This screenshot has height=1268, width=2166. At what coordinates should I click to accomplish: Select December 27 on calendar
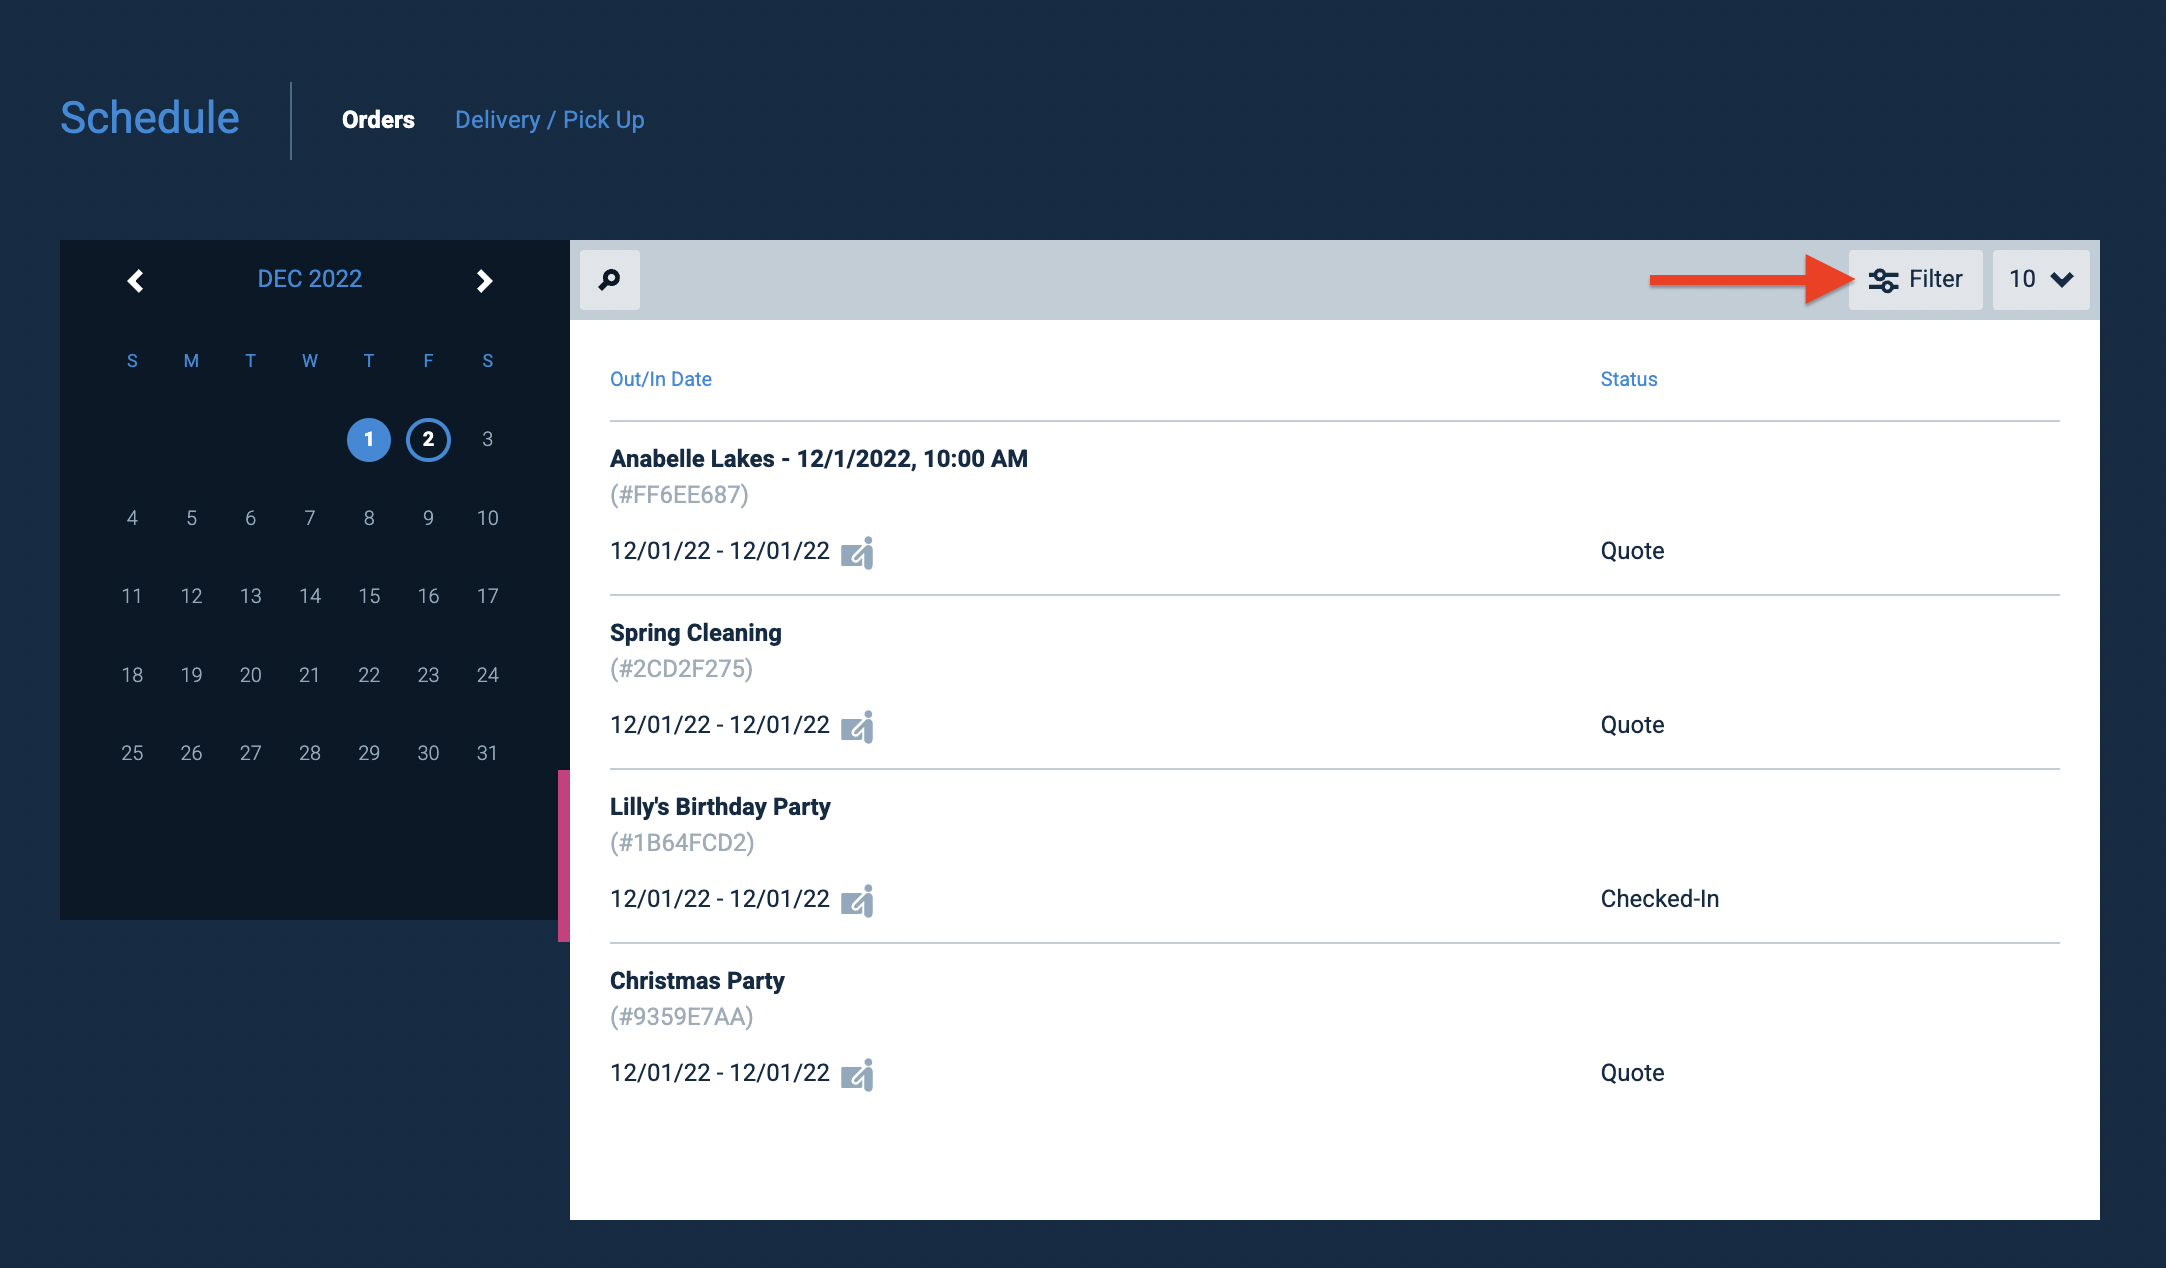[250, 753]
